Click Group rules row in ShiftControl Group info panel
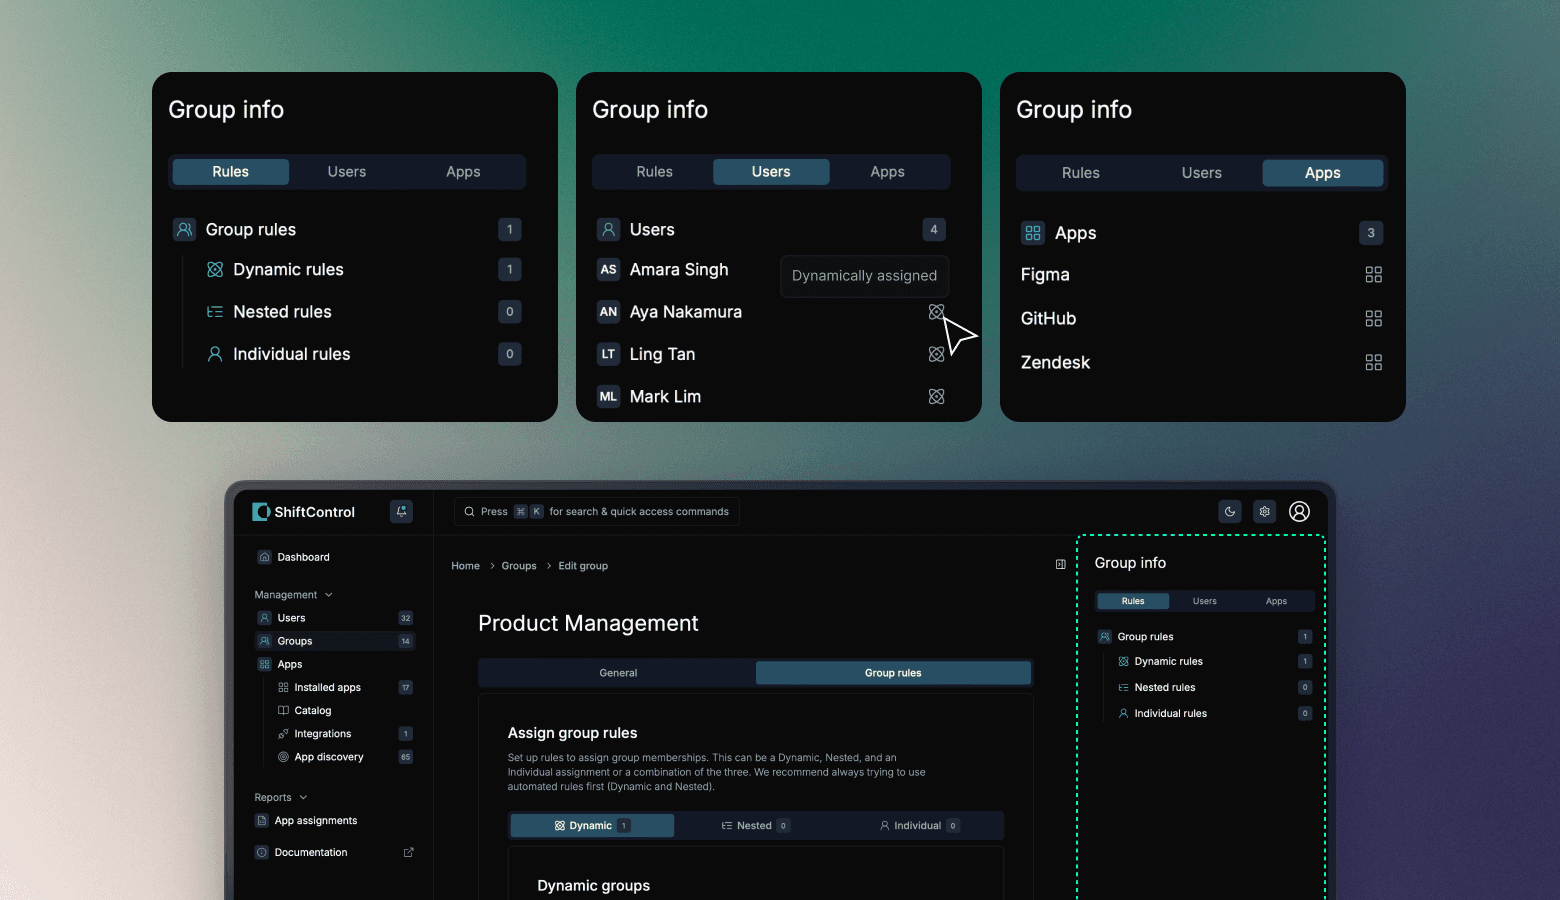 click(x=1204, y=637)
